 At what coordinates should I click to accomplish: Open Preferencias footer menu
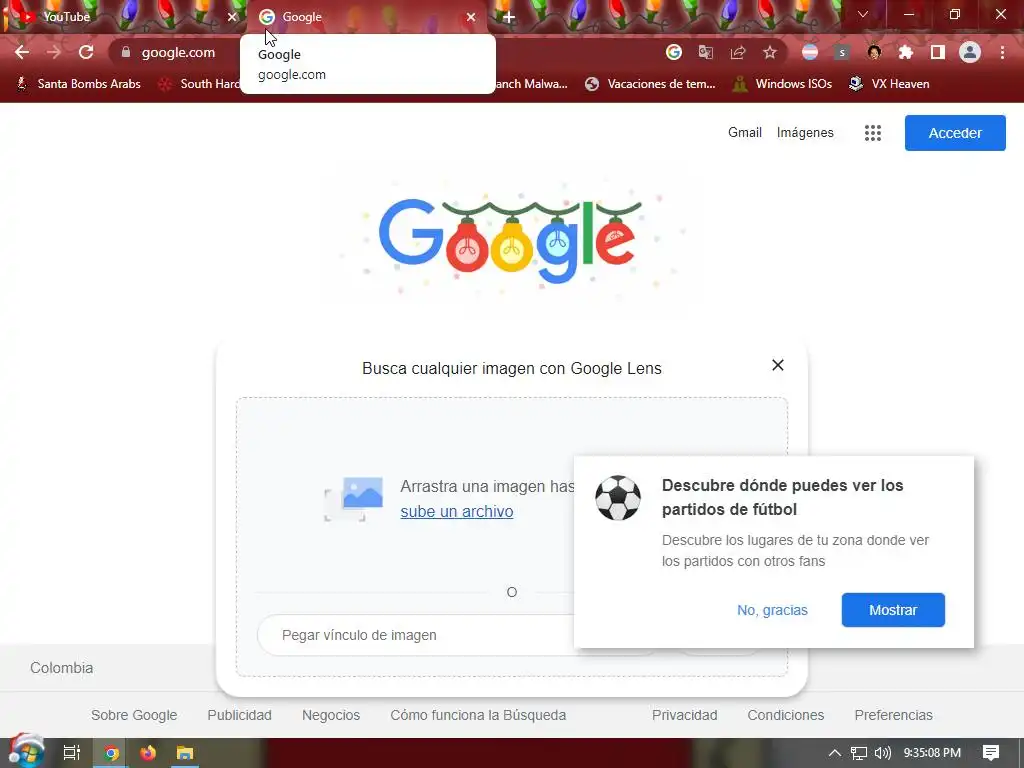tap(893, 715)
